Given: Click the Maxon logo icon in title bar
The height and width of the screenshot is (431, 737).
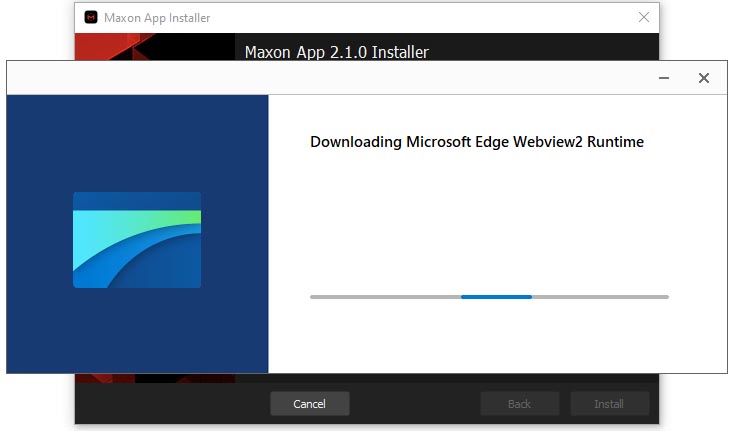Looking at the screenshot, I should pos(91,17).
